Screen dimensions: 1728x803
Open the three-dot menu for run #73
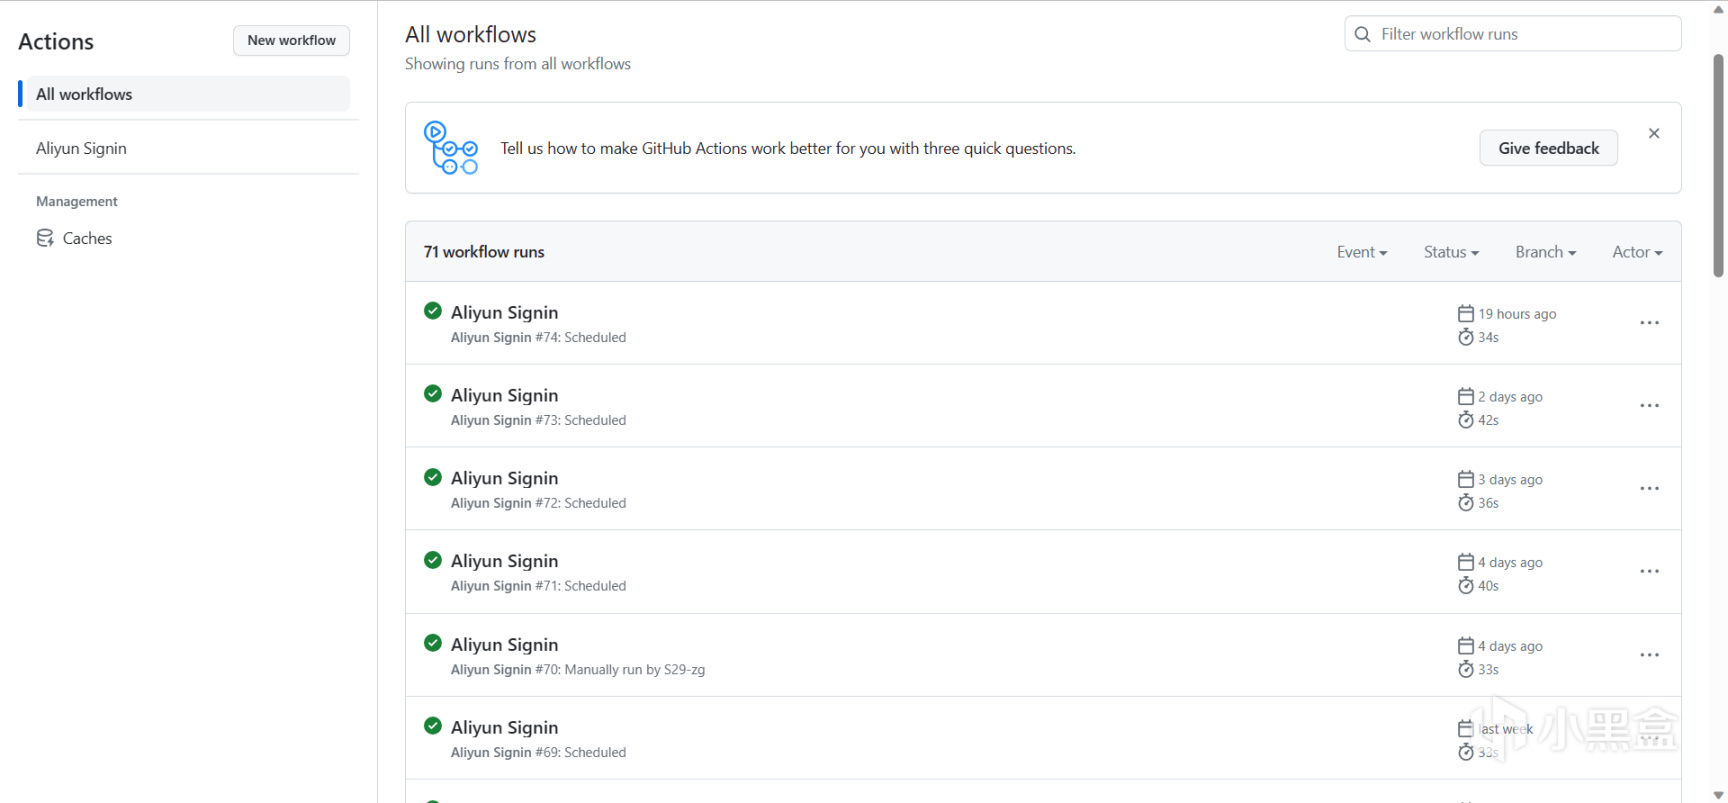(x=1650, y=406)
